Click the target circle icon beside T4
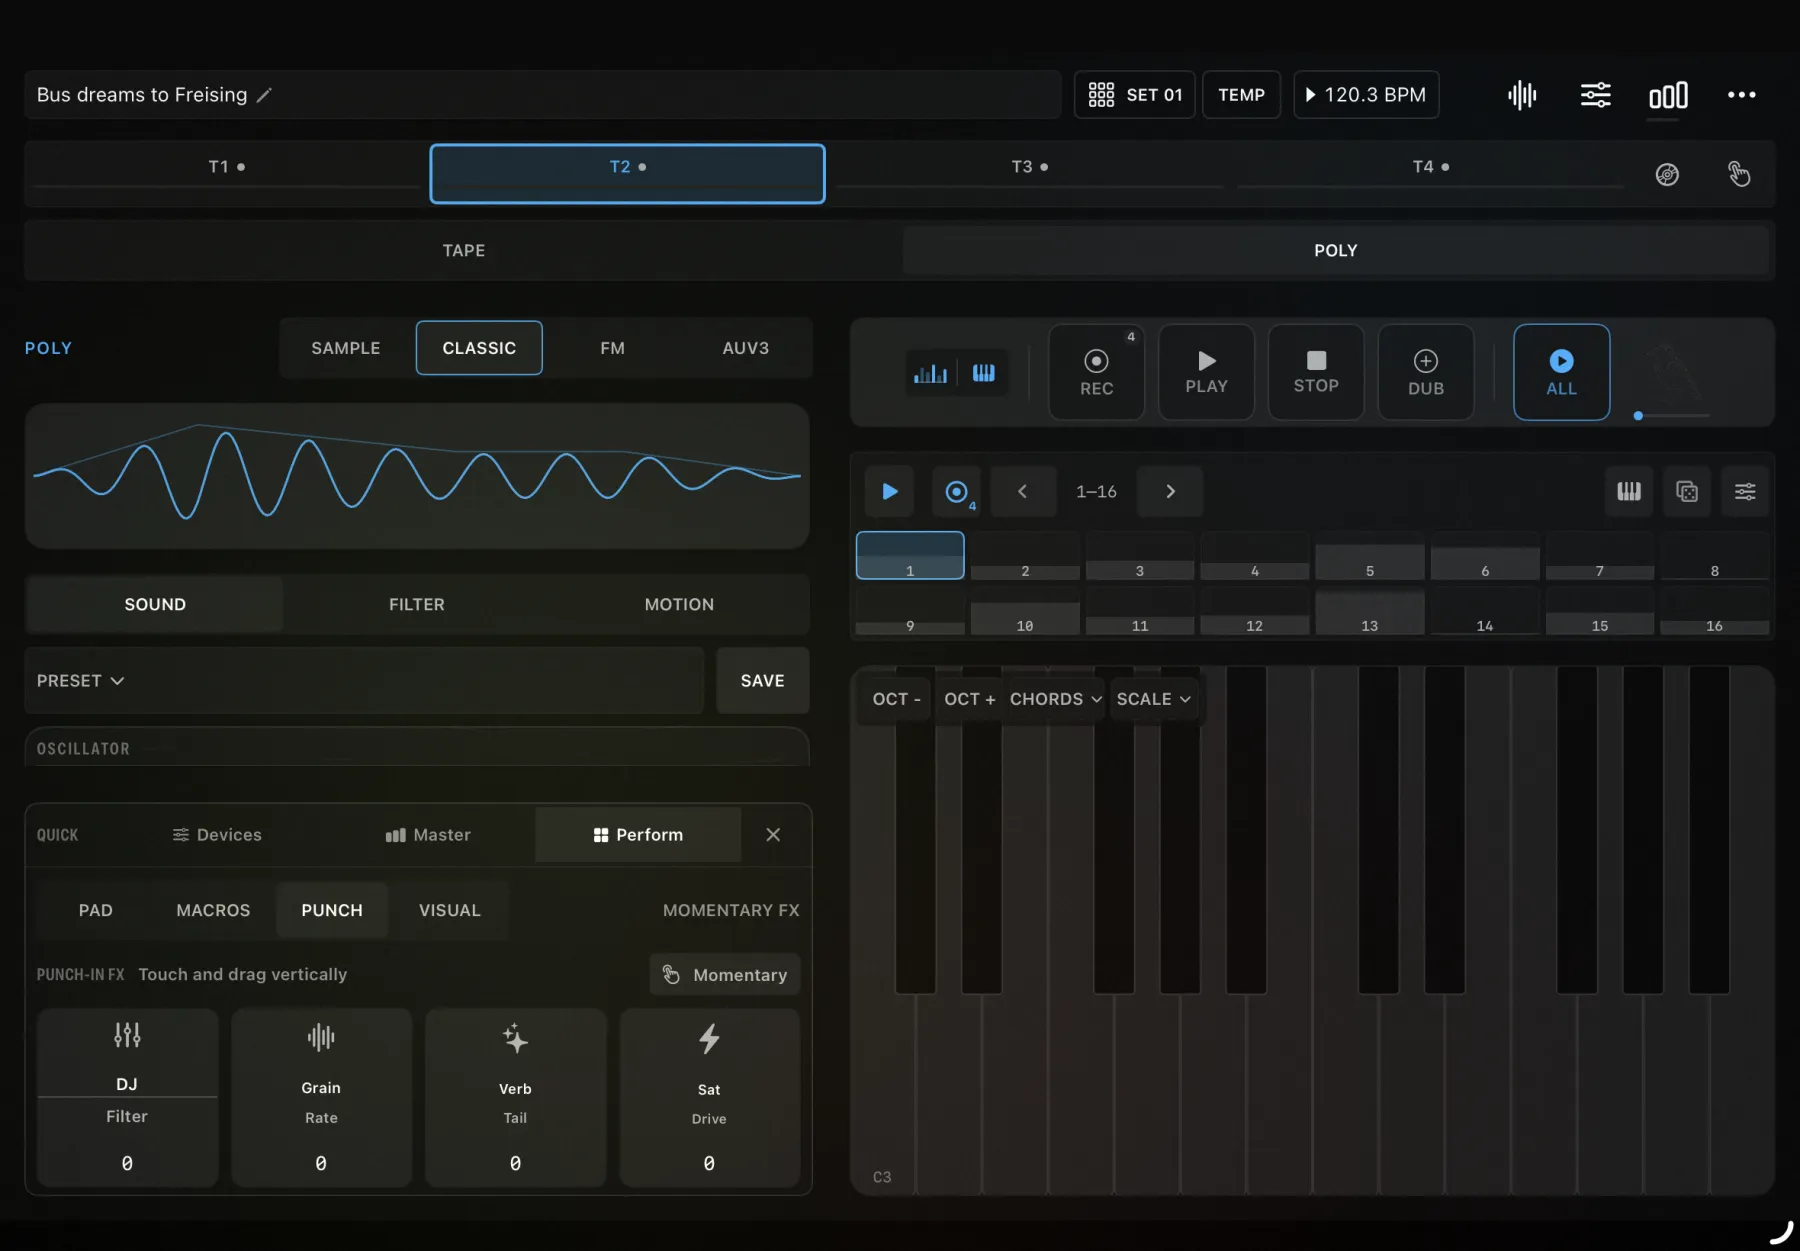The height and width of the screenshot is (1251, 1800). [x=1667, y=174]
